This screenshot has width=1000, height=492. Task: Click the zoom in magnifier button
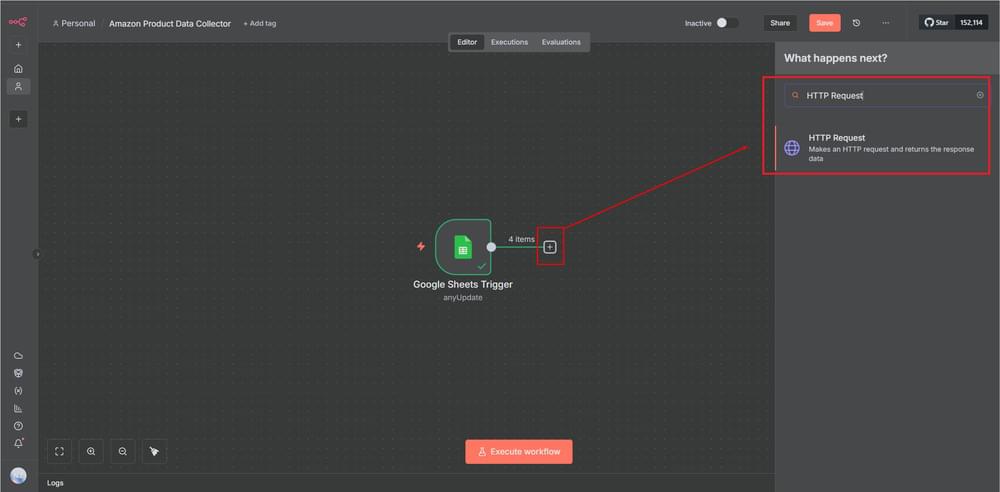(x=91, y=452)
